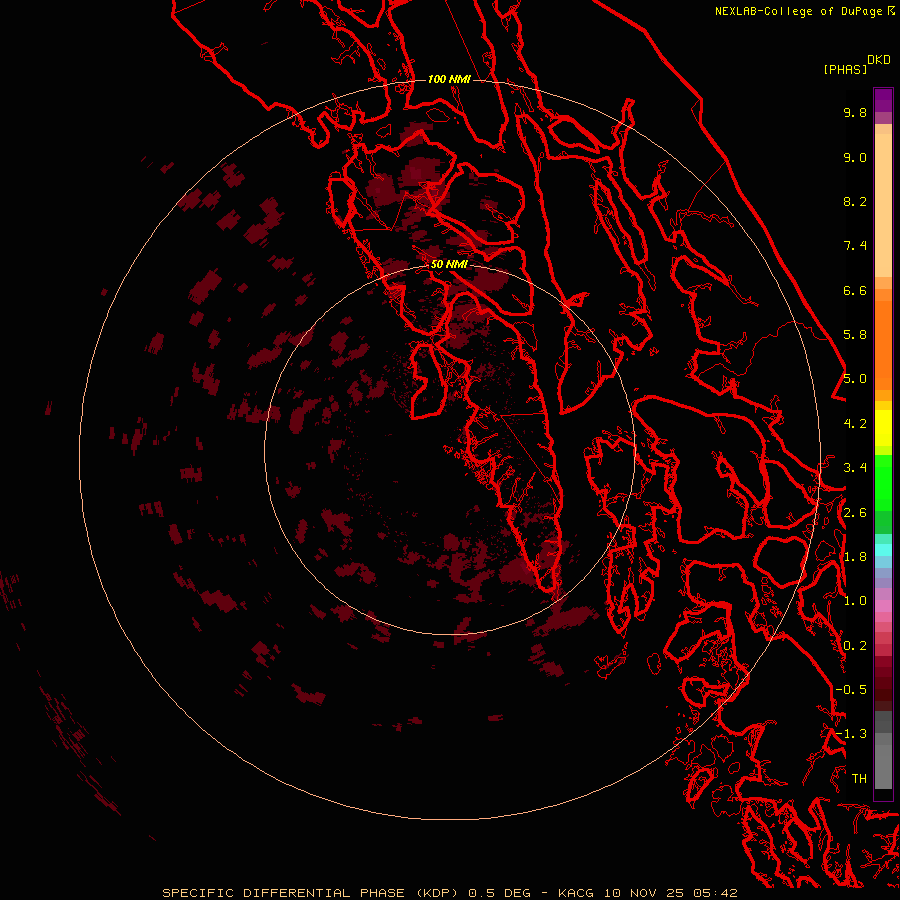Click the 5.0 legend value
Image resolution: width=900 pixels, height=900 pixels.
pos(855,379)
